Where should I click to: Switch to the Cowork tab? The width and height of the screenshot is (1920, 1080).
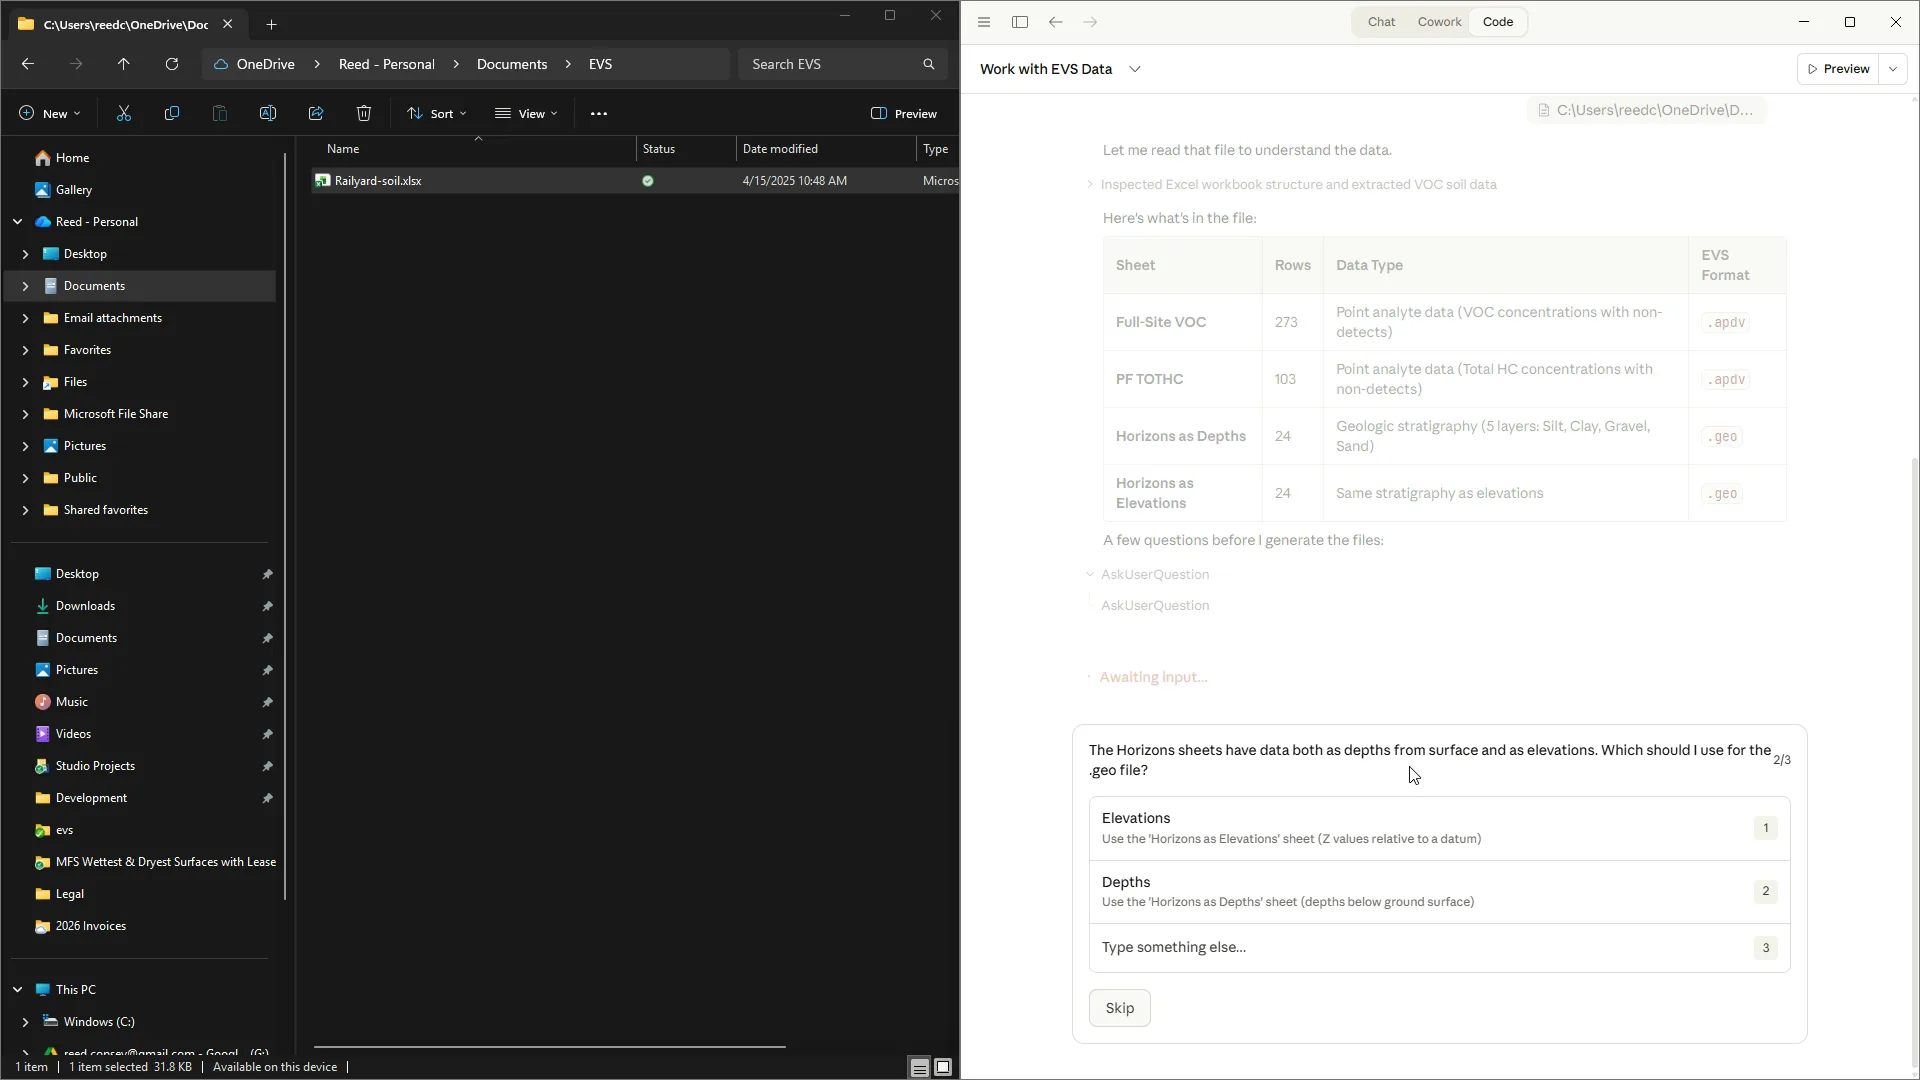tap(1439, 22)
